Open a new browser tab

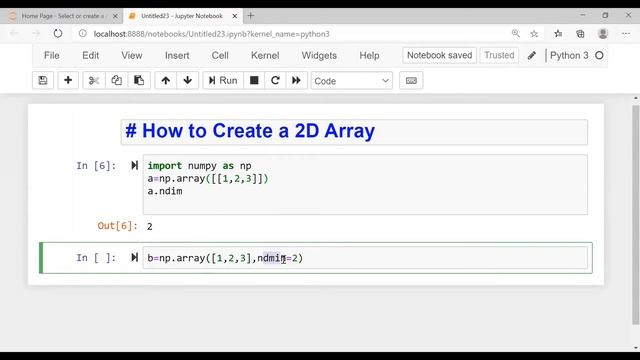251,16
